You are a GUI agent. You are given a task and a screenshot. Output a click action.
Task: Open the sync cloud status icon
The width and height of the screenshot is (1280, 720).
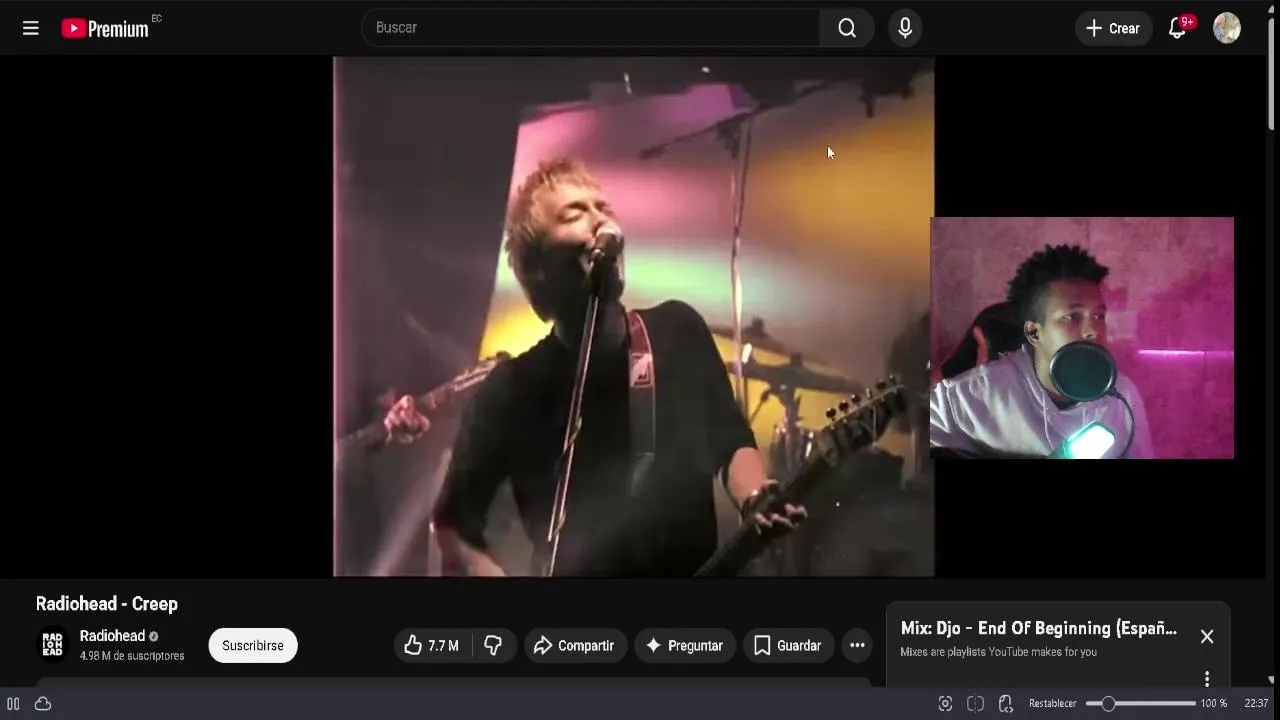[43, 704]
